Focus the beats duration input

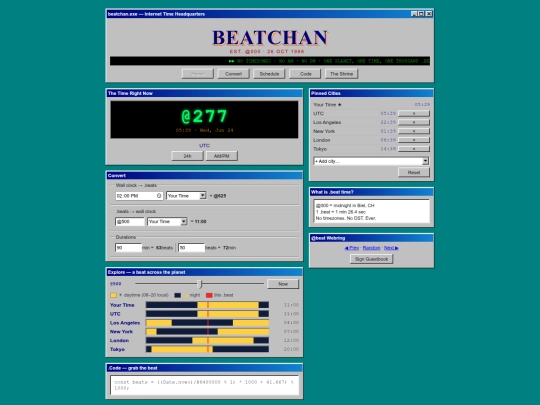point(191,248)
